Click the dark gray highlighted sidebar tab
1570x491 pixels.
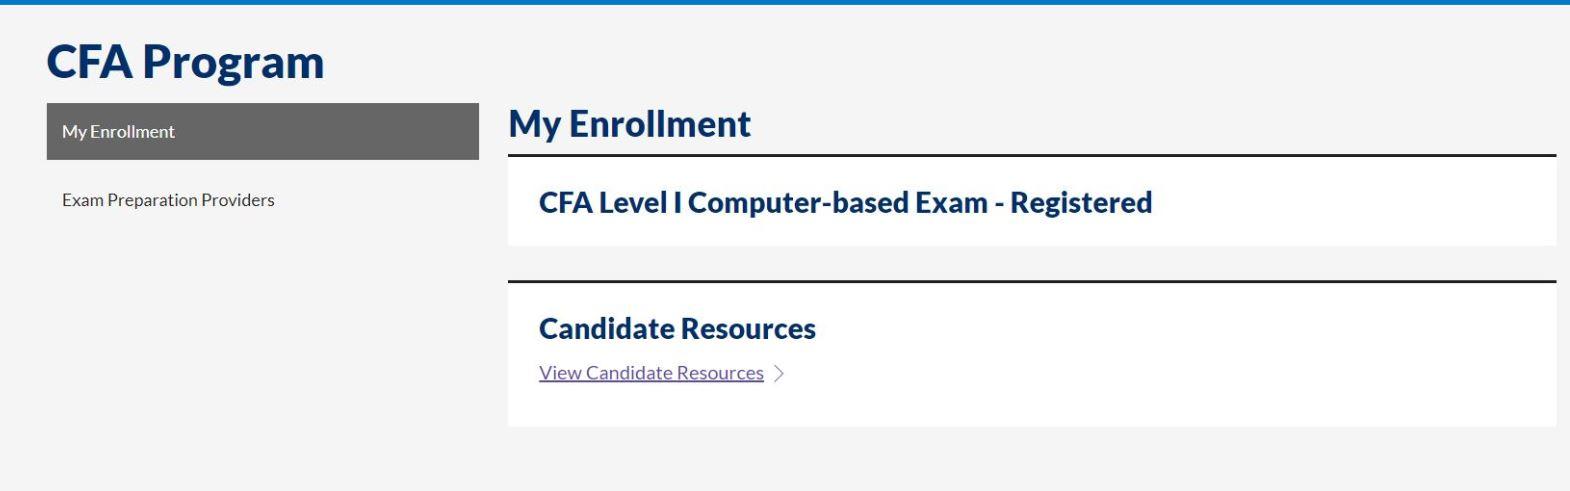263,131
